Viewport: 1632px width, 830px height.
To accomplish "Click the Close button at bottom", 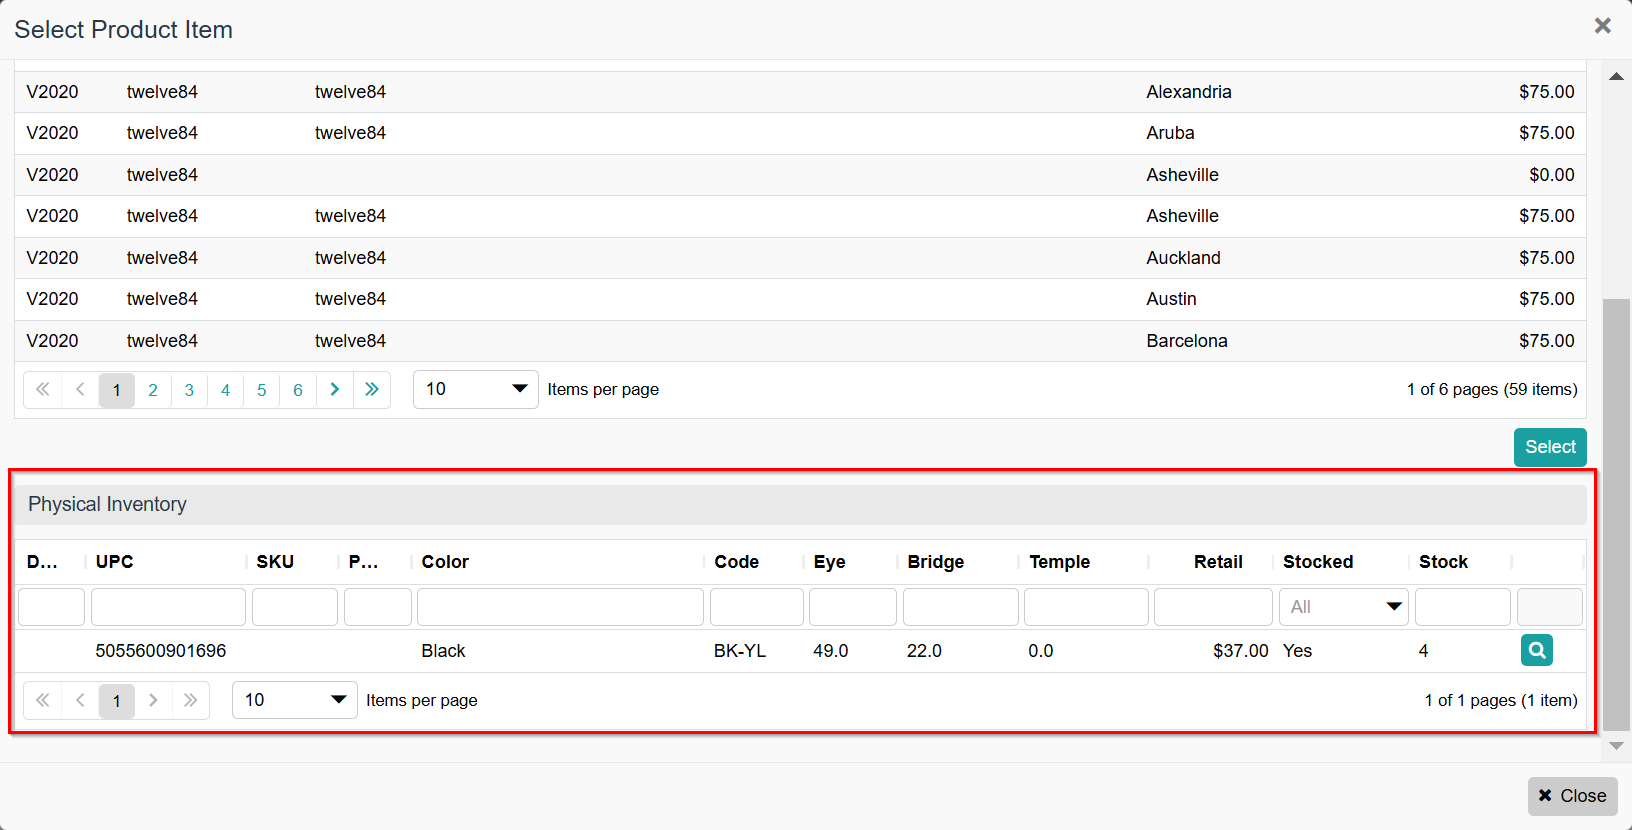I will (1572, 796).
